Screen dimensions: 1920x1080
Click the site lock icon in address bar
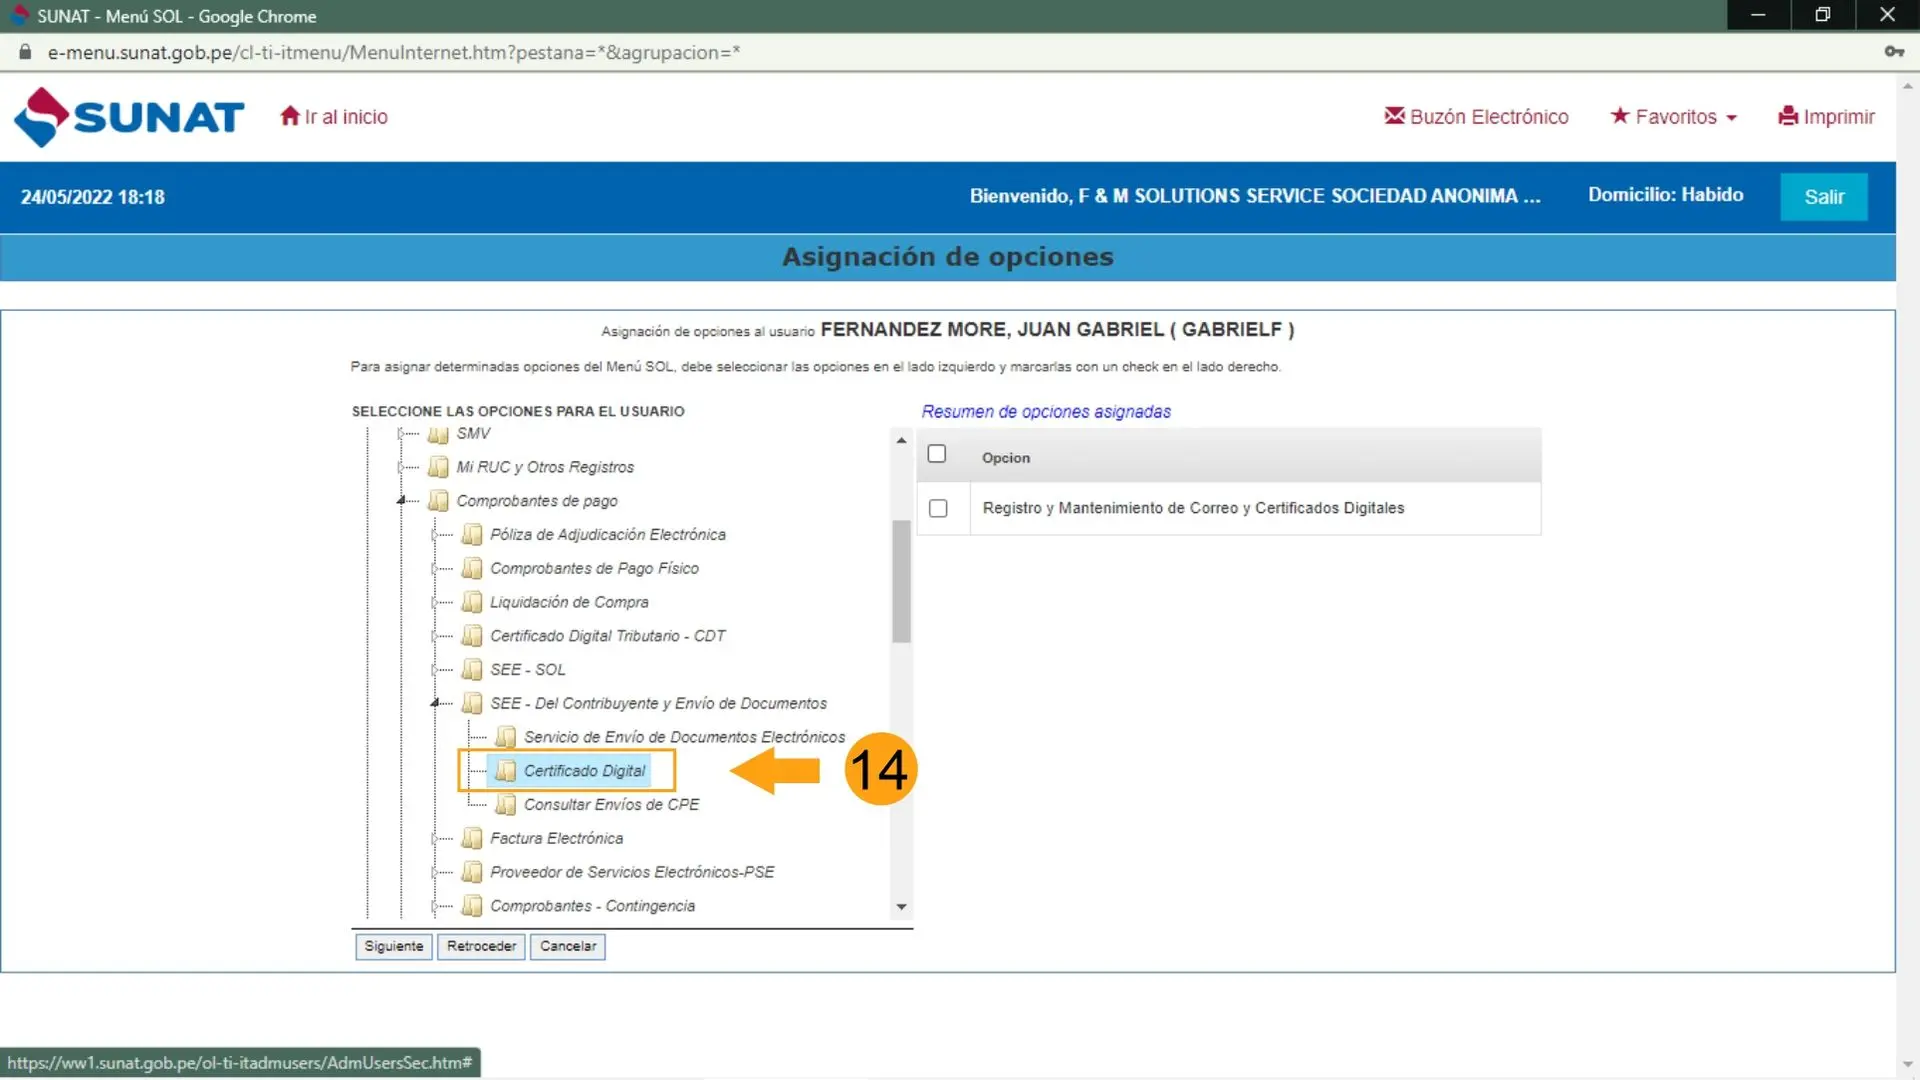(x=25, y=52)
